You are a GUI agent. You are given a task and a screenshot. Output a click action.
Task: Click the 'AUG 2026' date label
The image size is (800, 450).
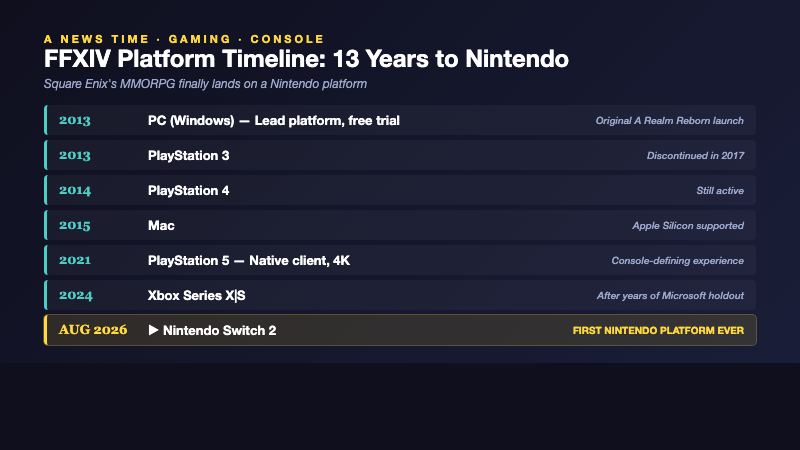tap(93, 330)
